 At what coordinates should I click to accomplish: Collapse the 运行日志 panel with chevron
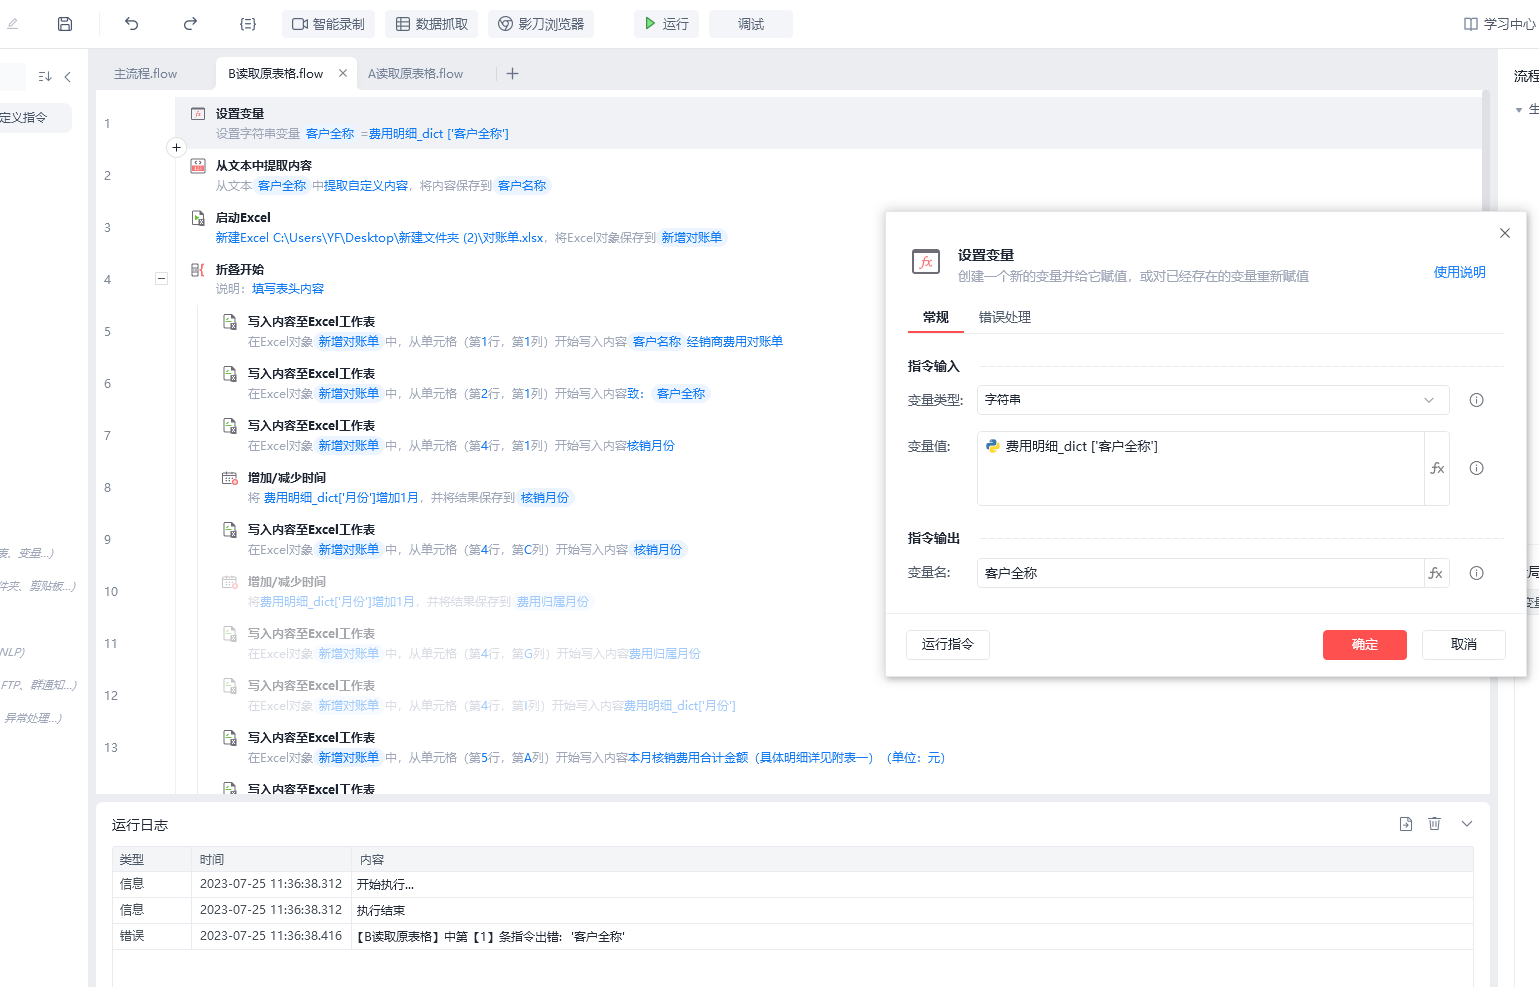[x=1467, y=824]
